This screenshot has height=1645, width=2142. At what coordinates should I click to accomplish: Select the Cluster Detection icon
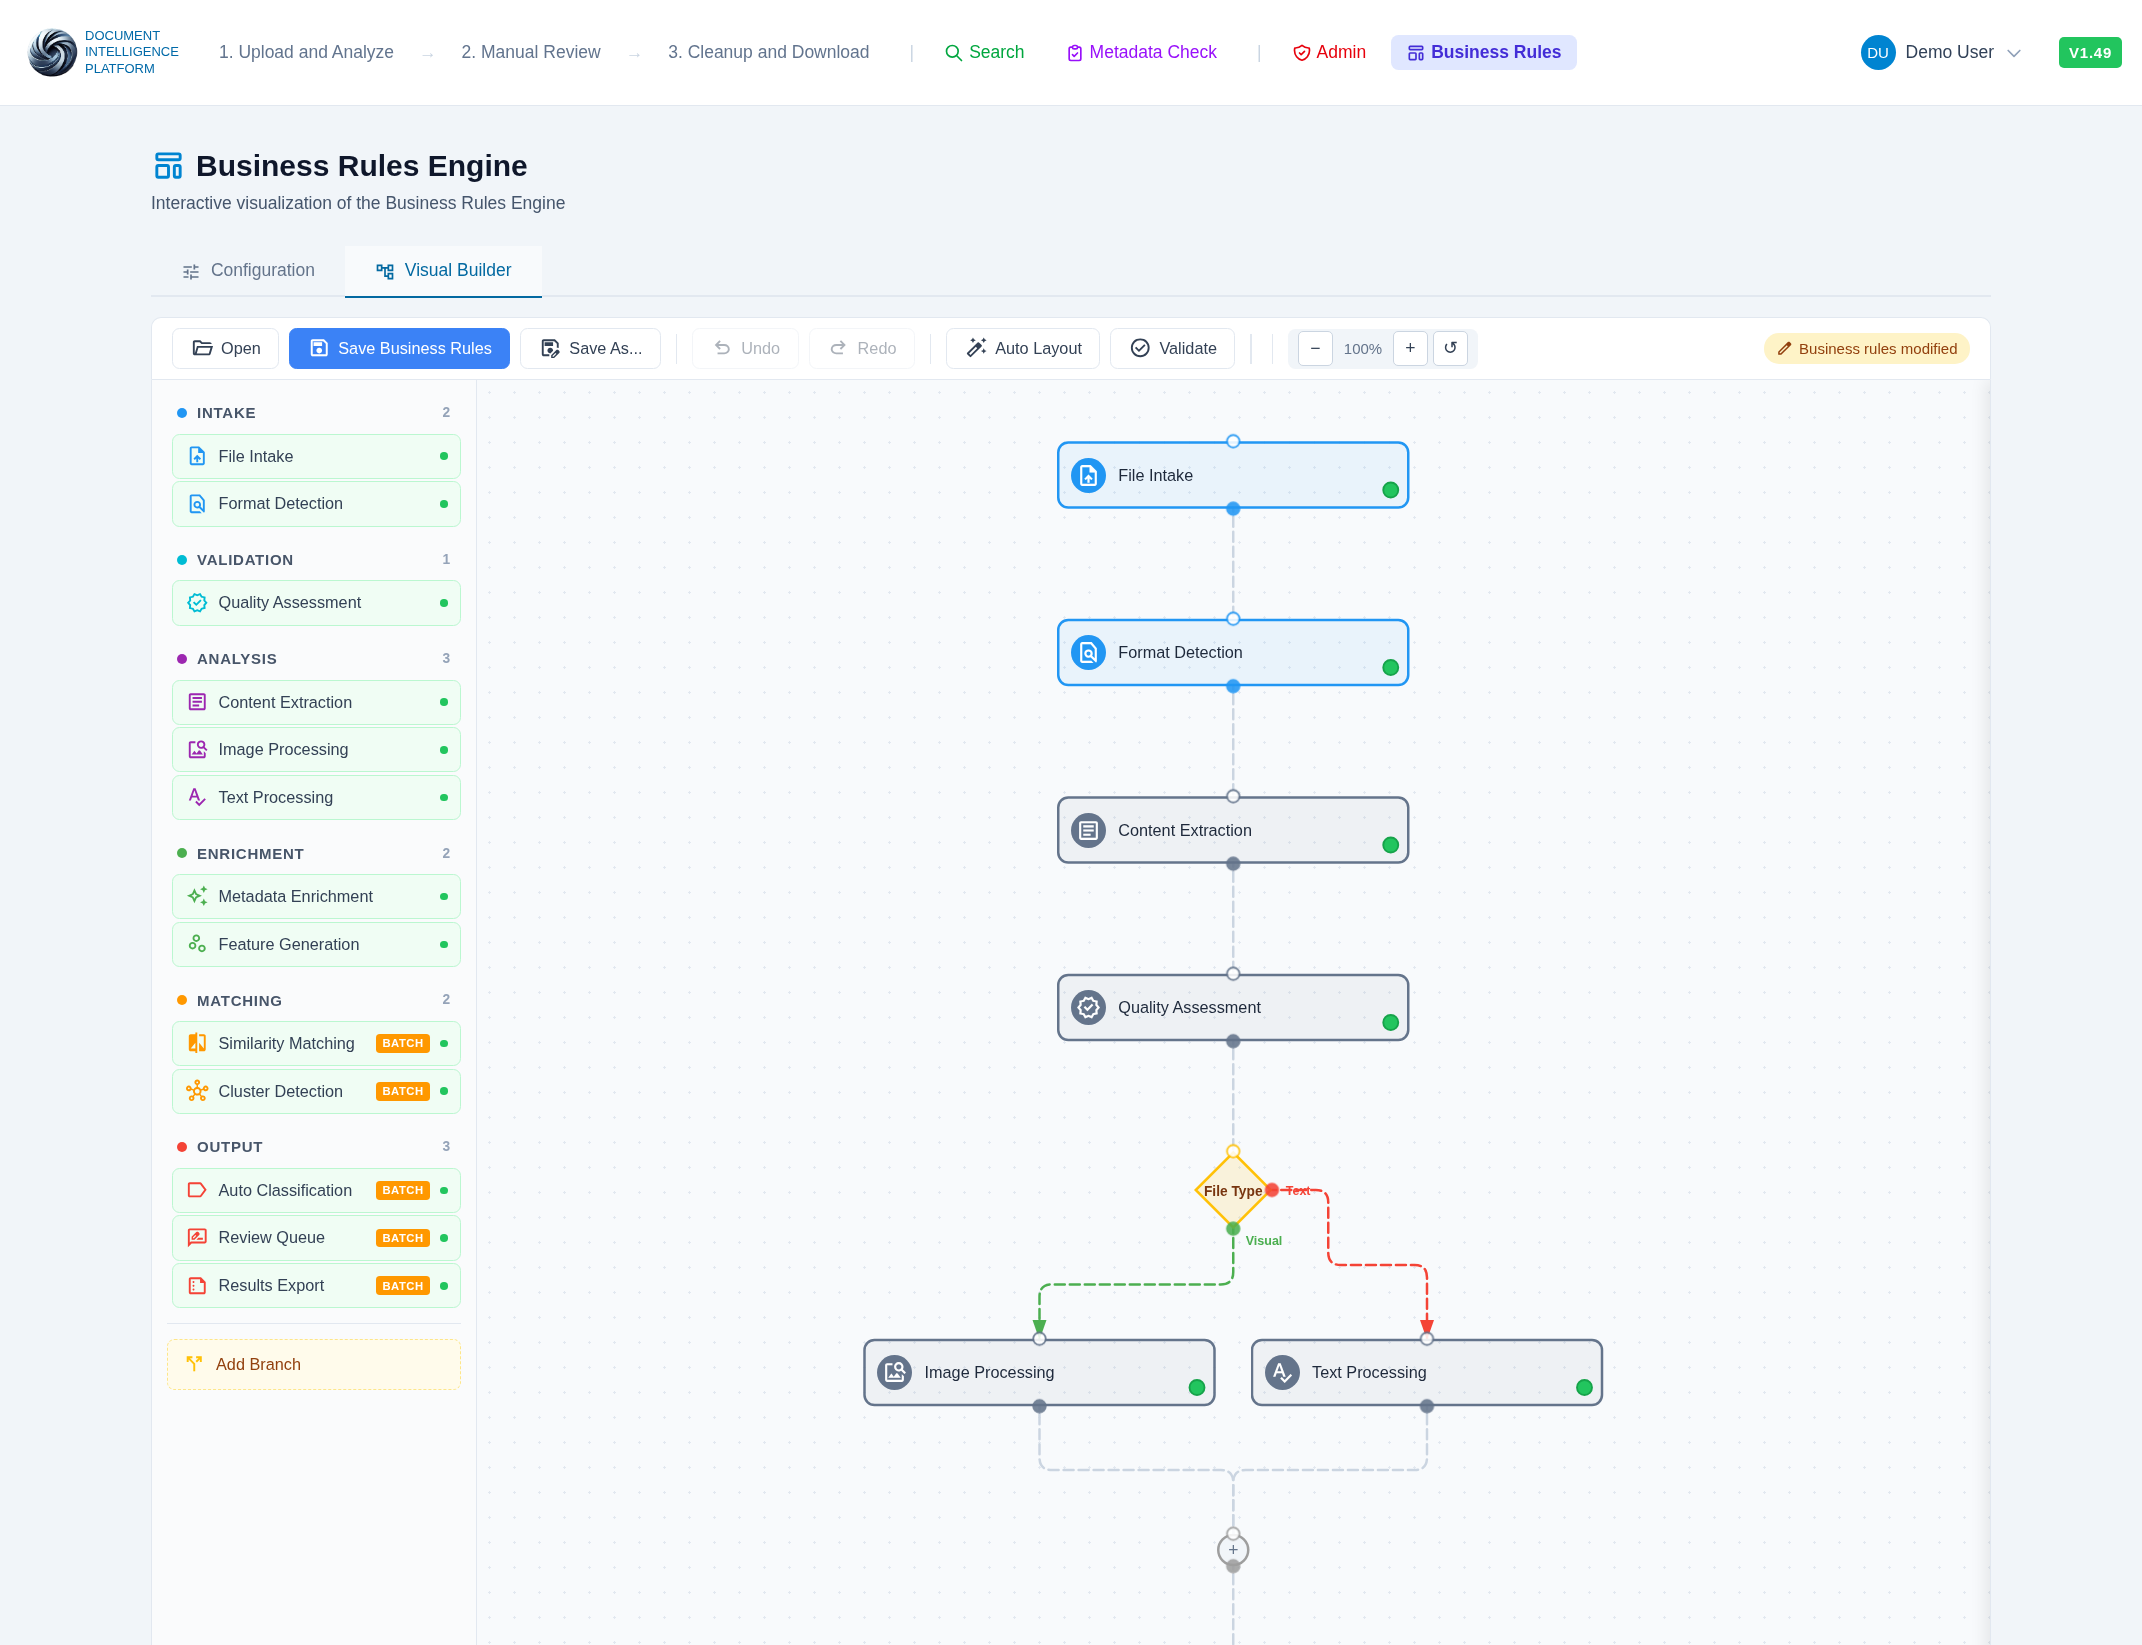click(x=196, y=1091)
